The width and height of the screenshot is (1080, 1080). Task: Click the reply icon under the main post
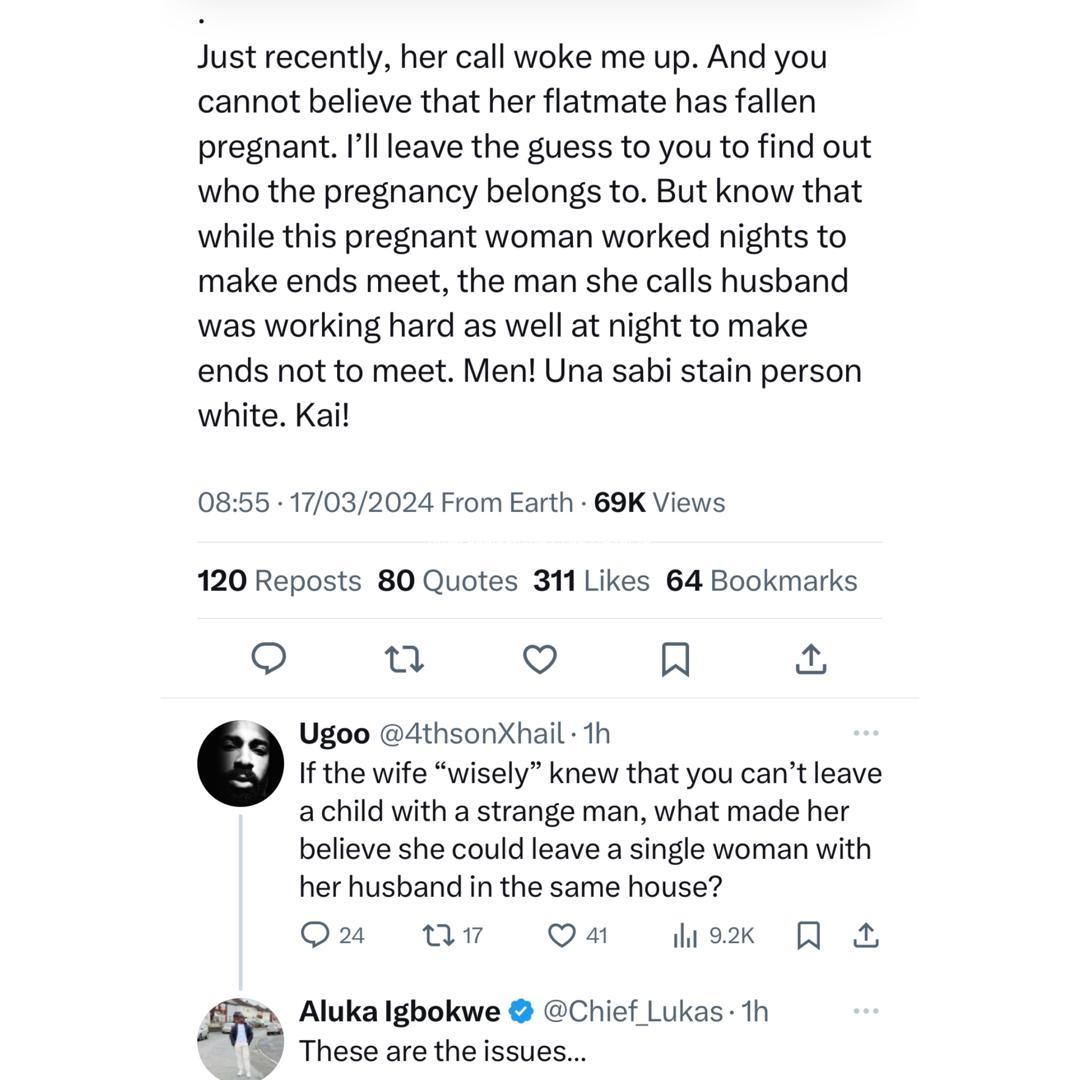pos(268,659)
